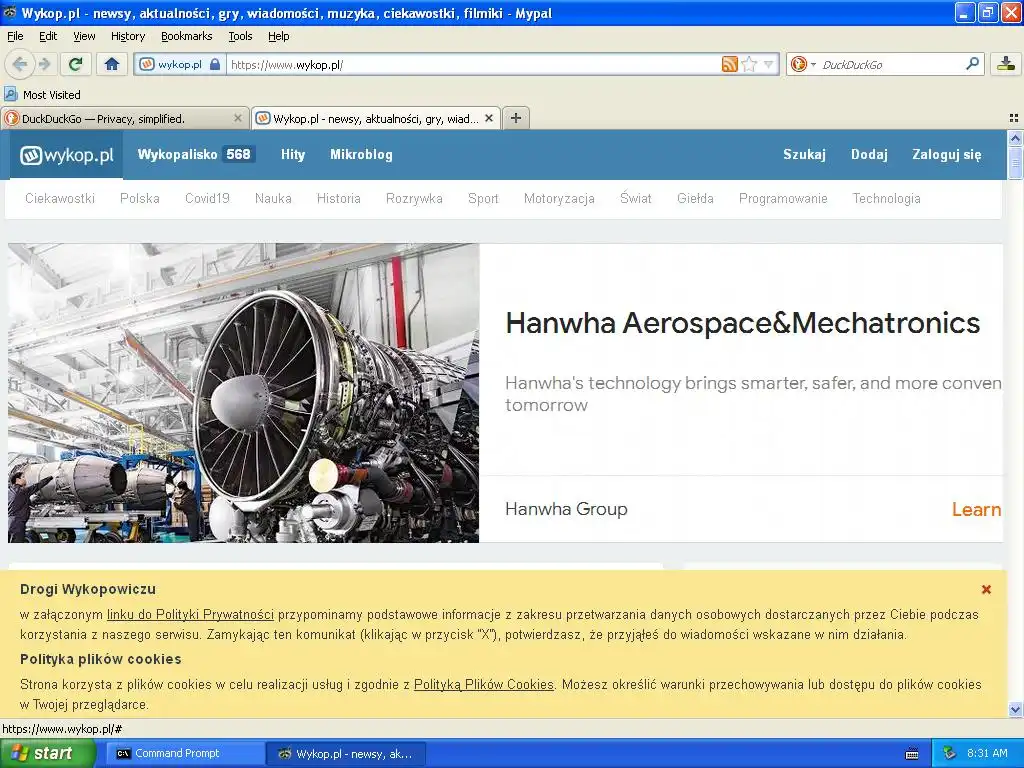Open Wykopalisko 568 section
Screen dimensions: 1024x768
pos(196,155)
